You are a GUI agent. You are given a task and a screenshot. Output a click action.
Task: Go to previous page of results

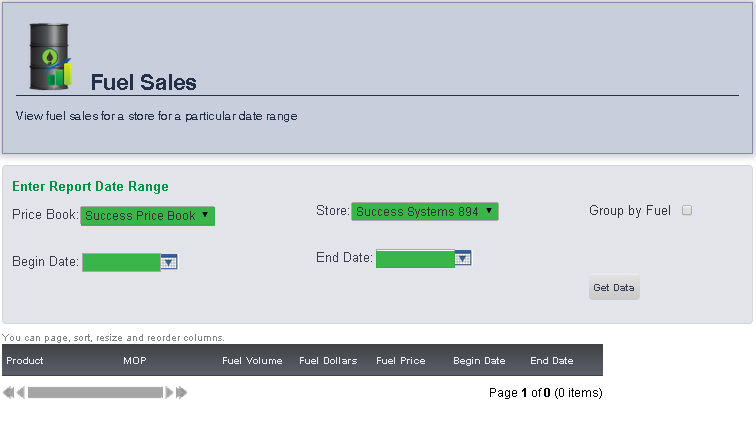tap(21, 393)
